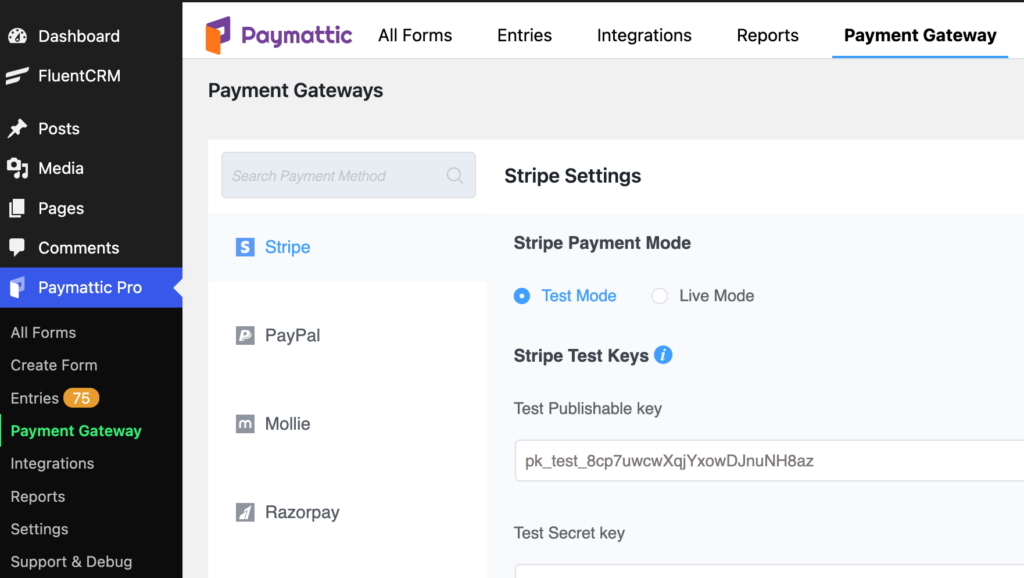1024x578 pixels.
Task: Click the Dashboard gauge icon
Action: [x=18, y=36]
